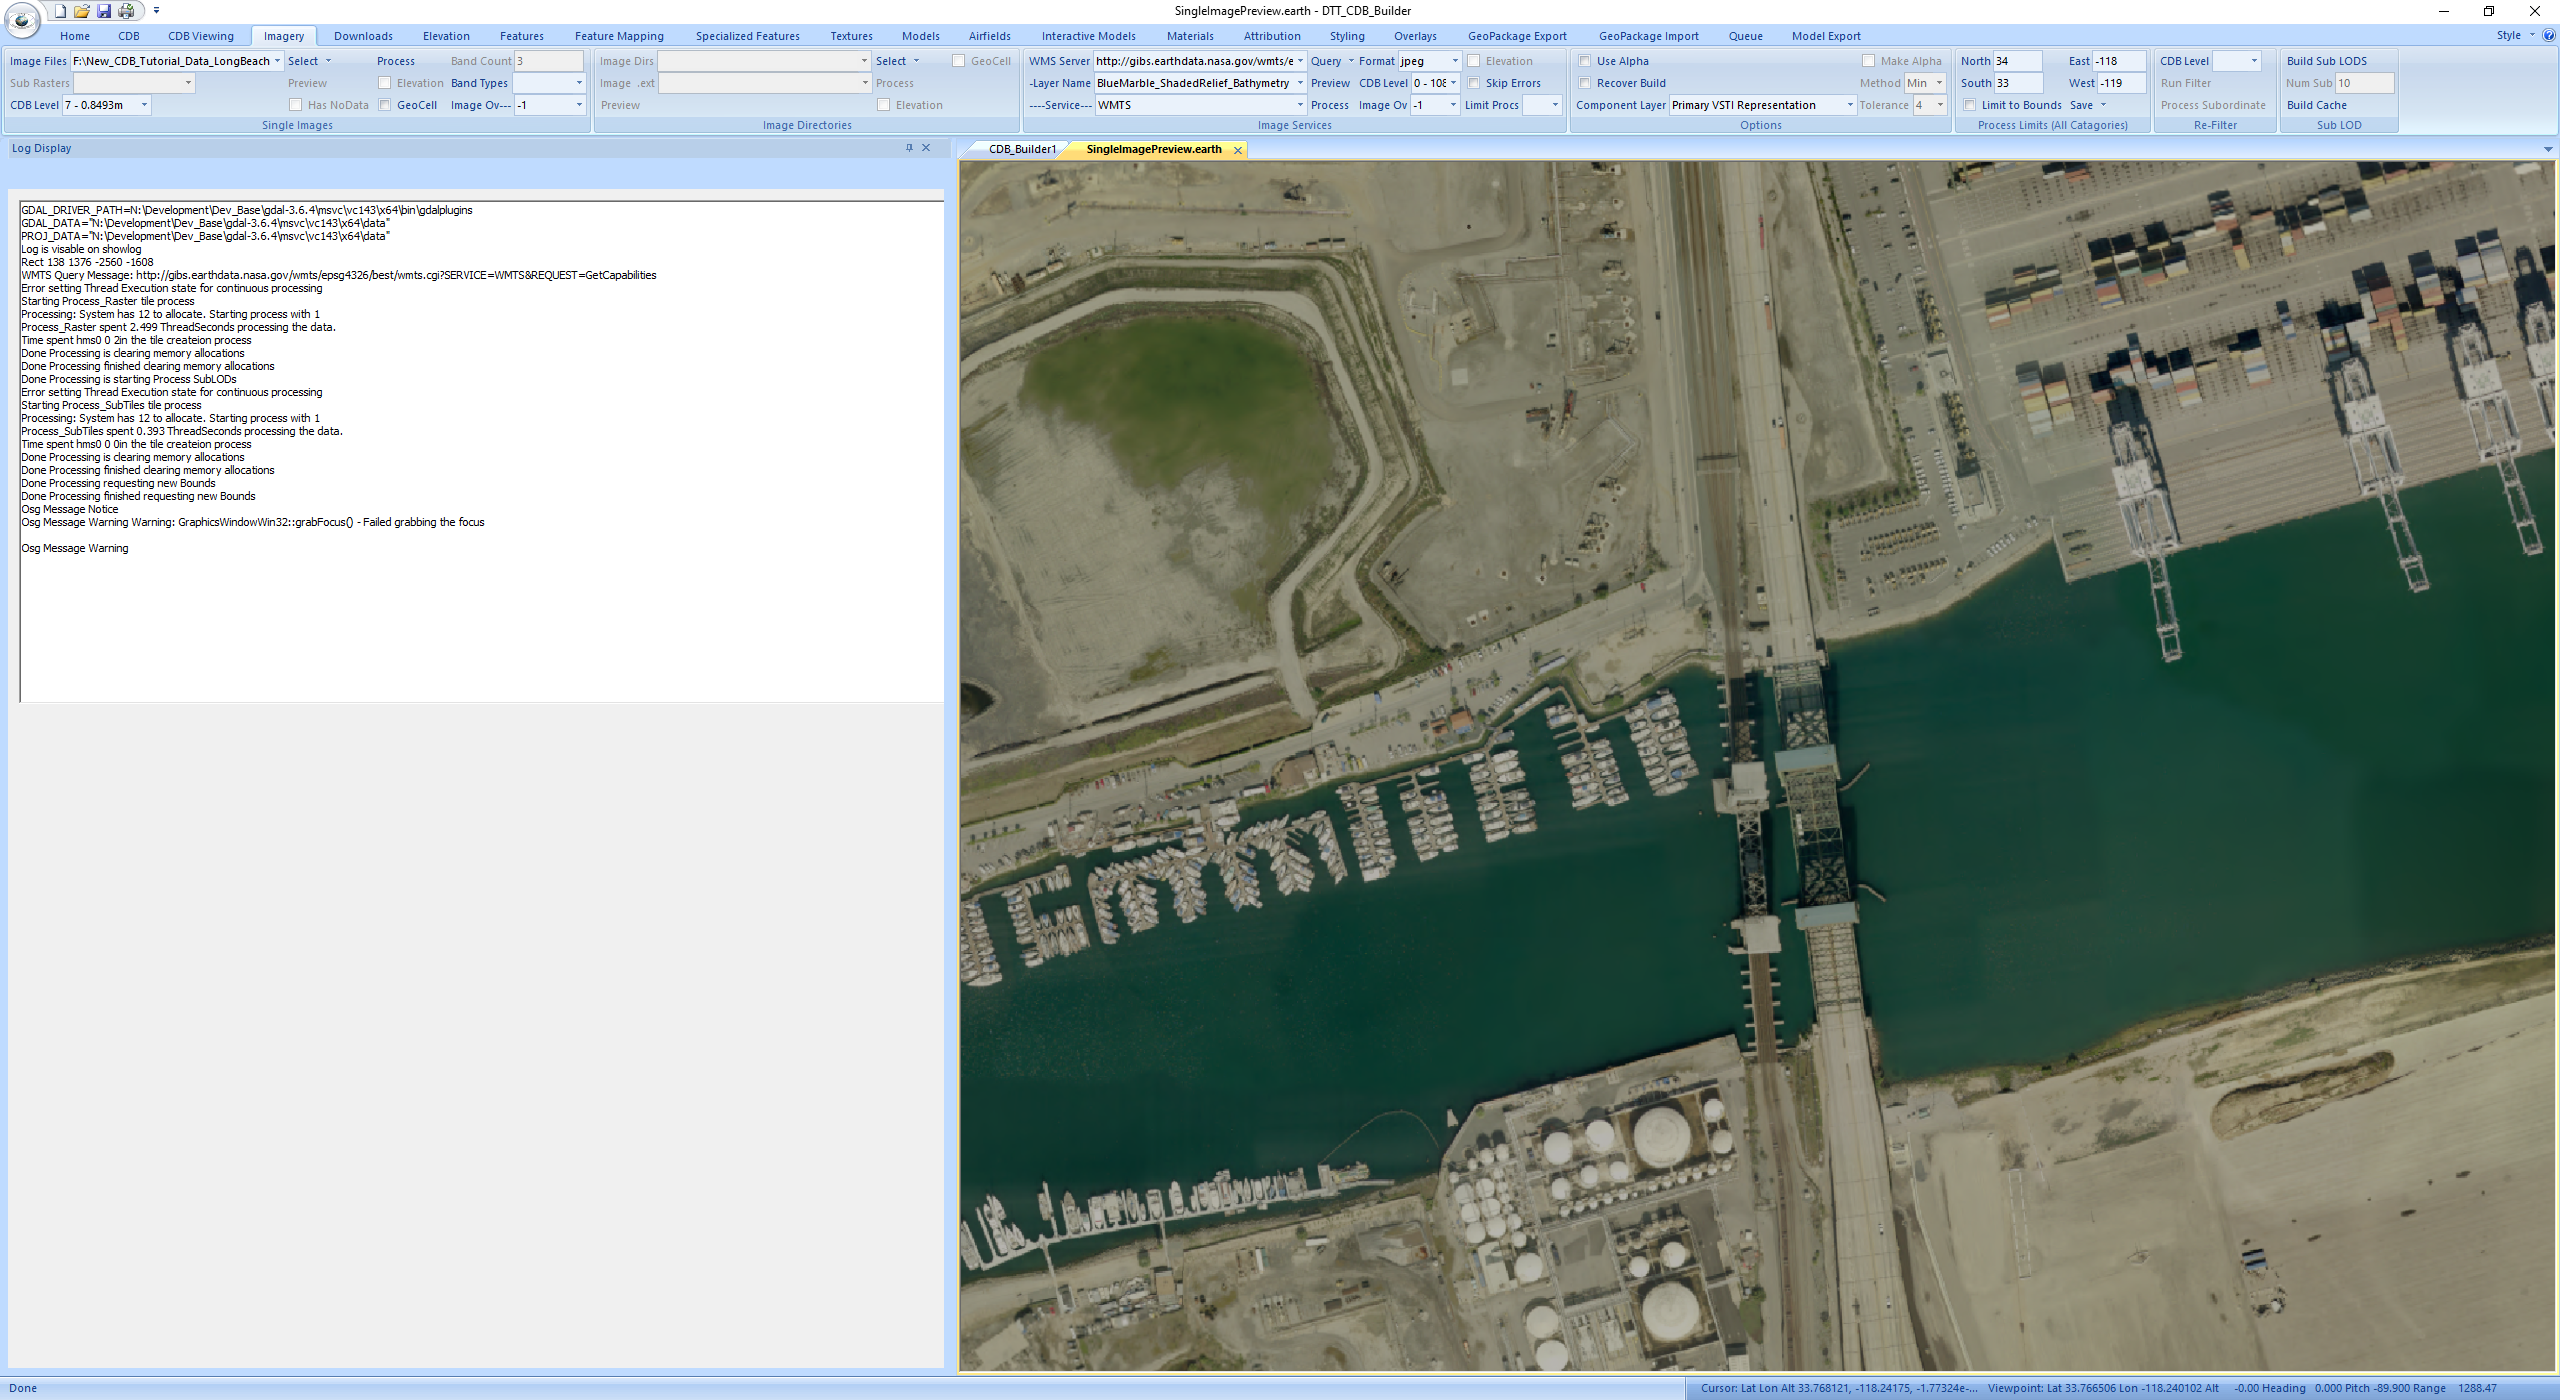Click Build Cache button
Image resolution: width=2560 pixels, height=1400 pixels.
(2317, 105)
